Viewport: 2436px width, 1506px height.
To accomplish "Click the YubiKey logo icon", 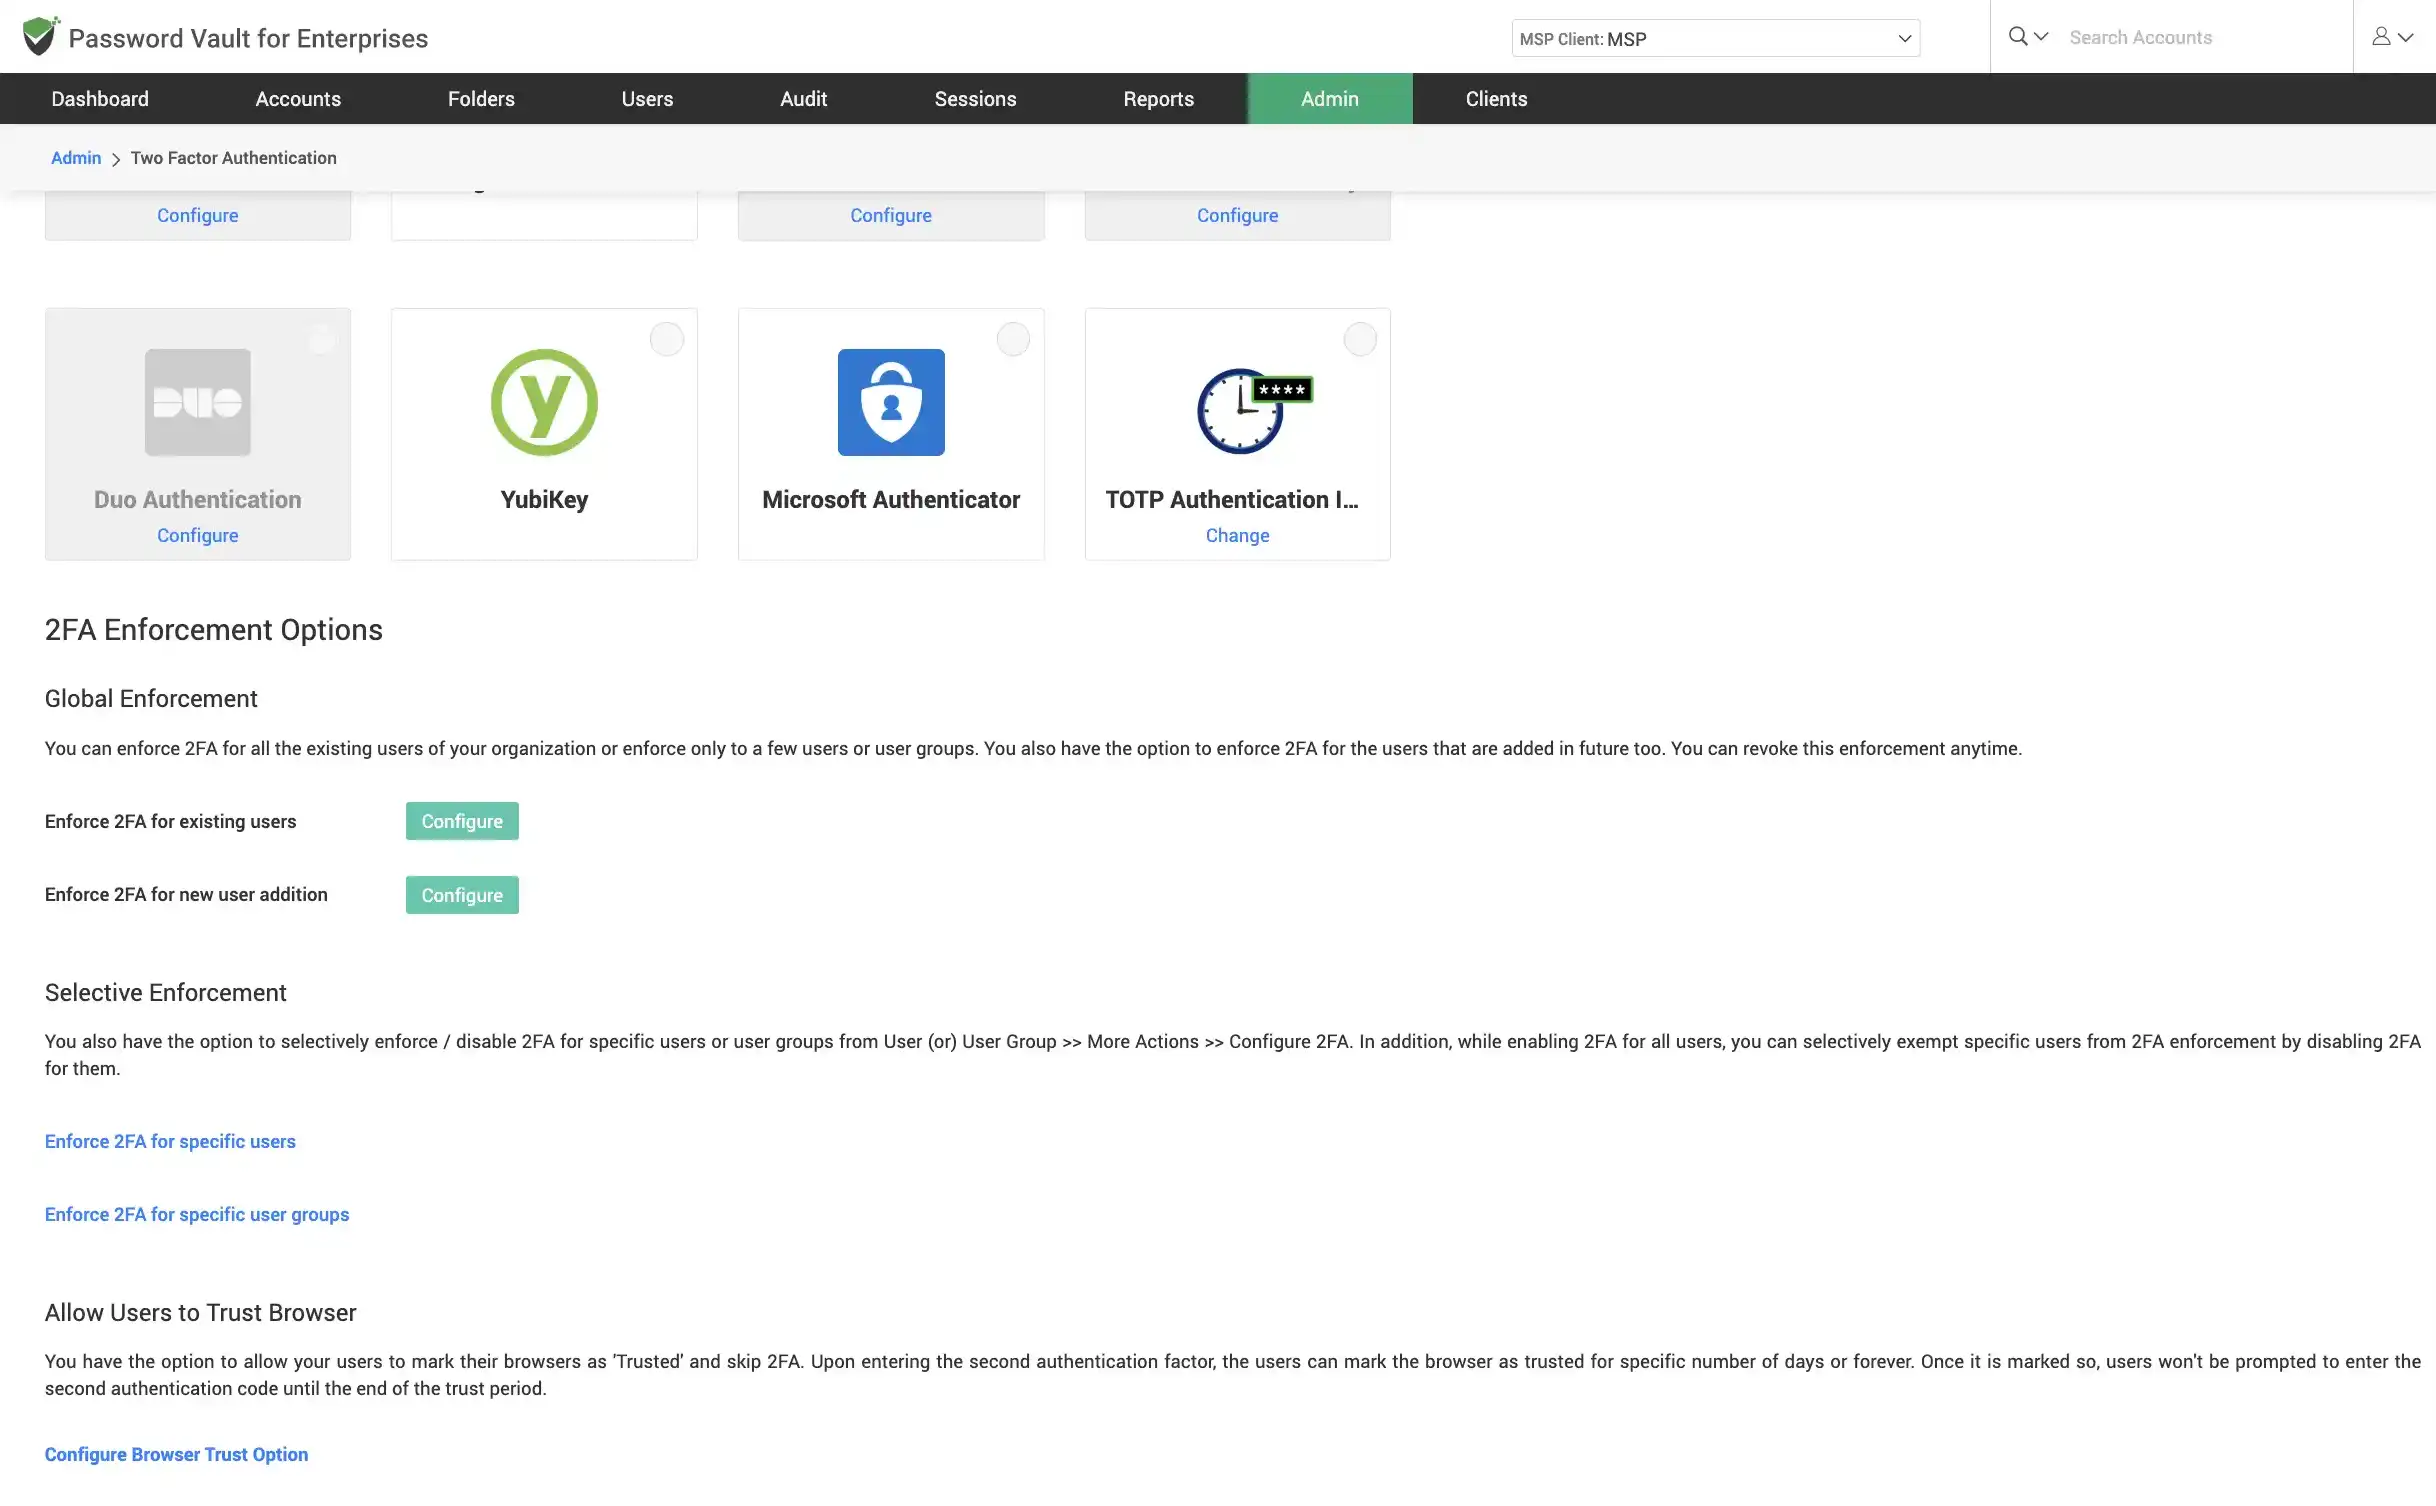I will coord(544,402).
